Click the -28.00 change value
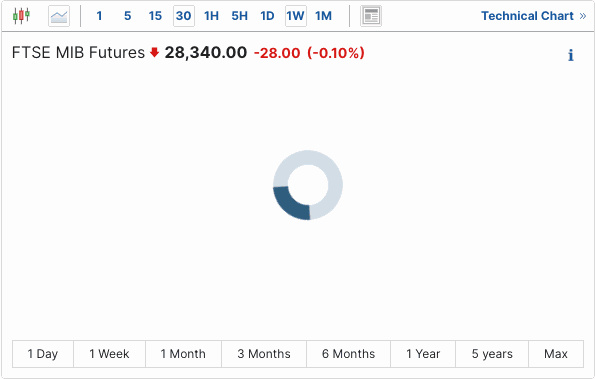Screen dimensions: 595x379 (x=277, y=53)
